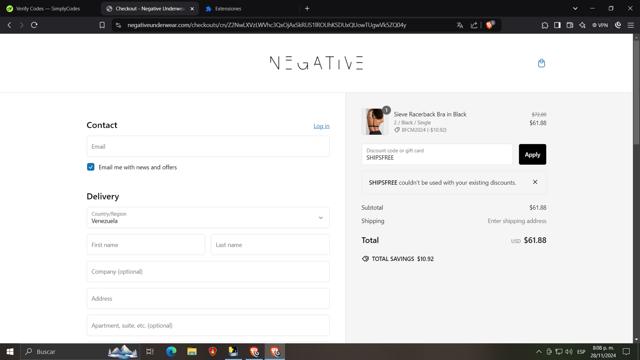The image size is (640, 360).
Task: Toggle the browser sidebar panel
Action: tap(557, 25)
